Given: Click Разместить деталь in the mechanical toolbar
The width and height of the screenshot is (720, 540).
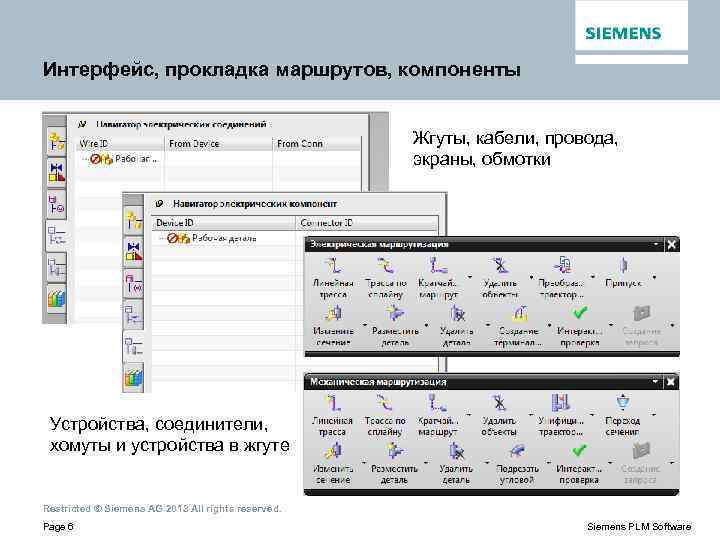Looking at the screenshot, I should click(x=394, y=464).
